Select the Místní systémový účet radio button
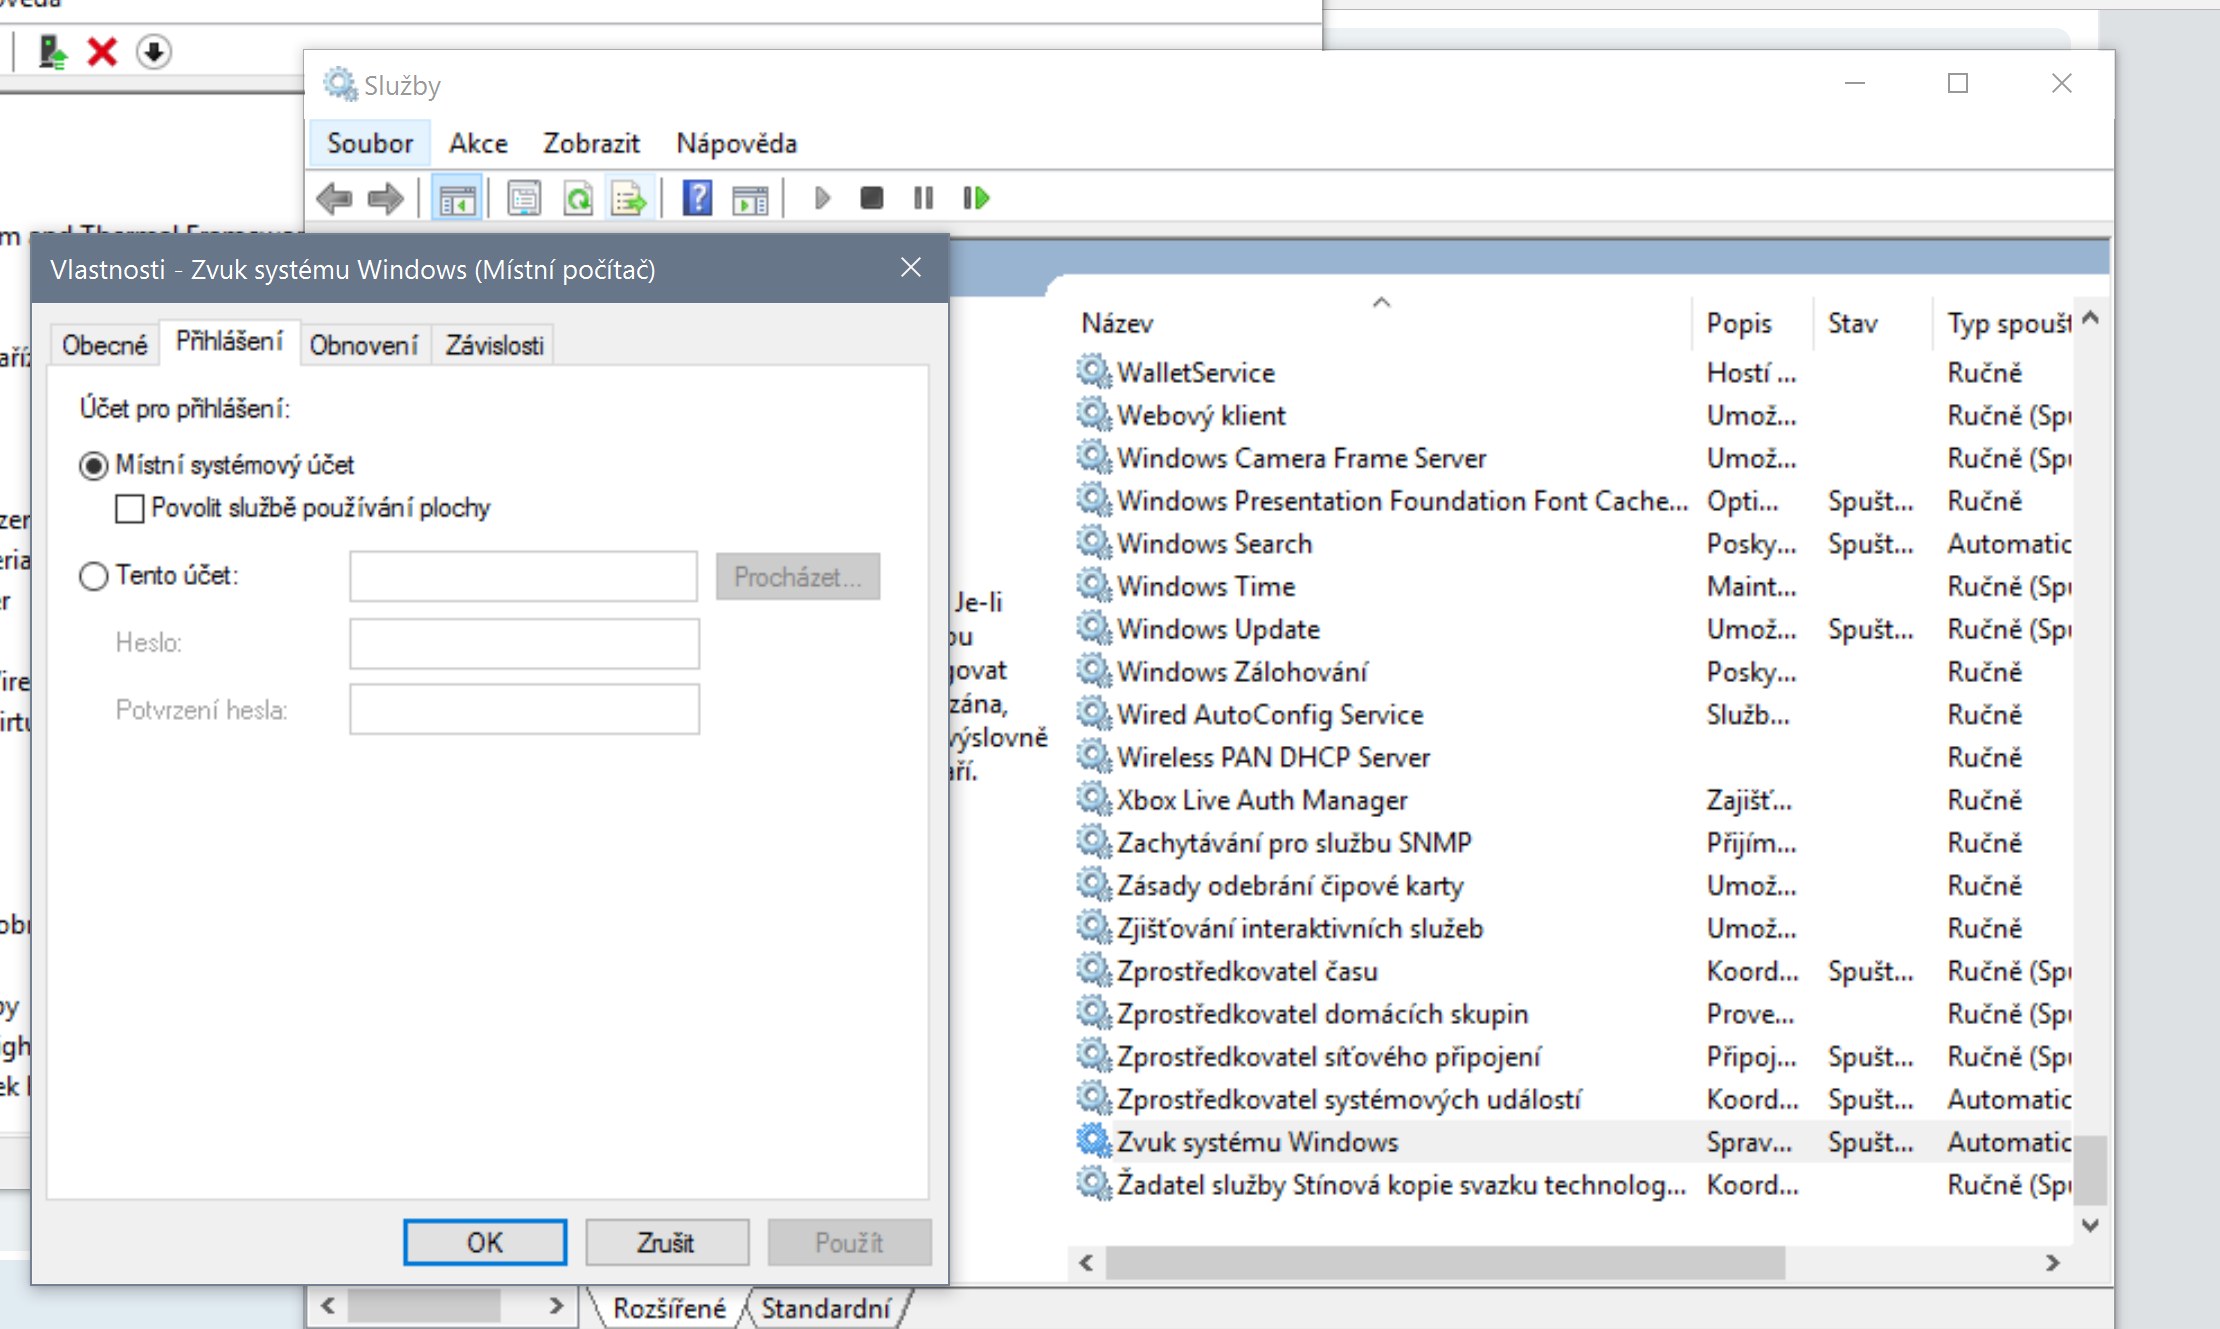The height and width of the screenshot is (1329, 2220). [x=94, y=466]
